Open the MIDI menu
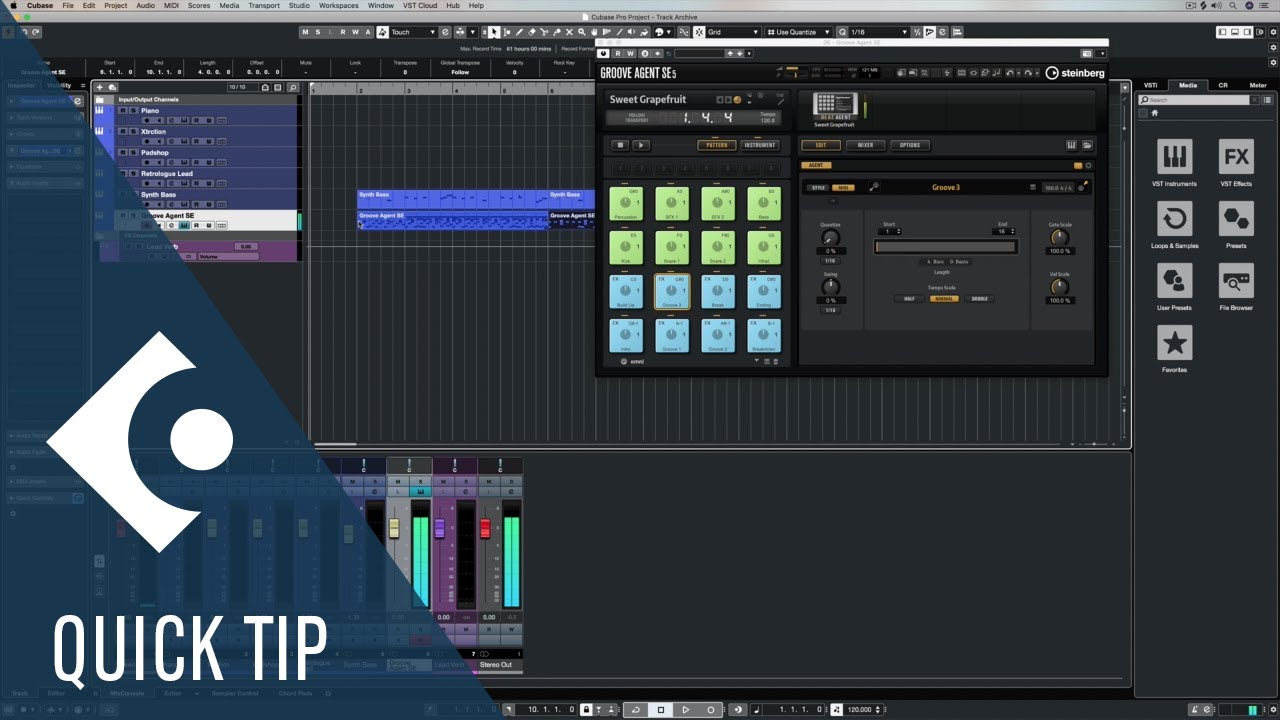This screenshot has height=720, width=1280. point(173,5)
